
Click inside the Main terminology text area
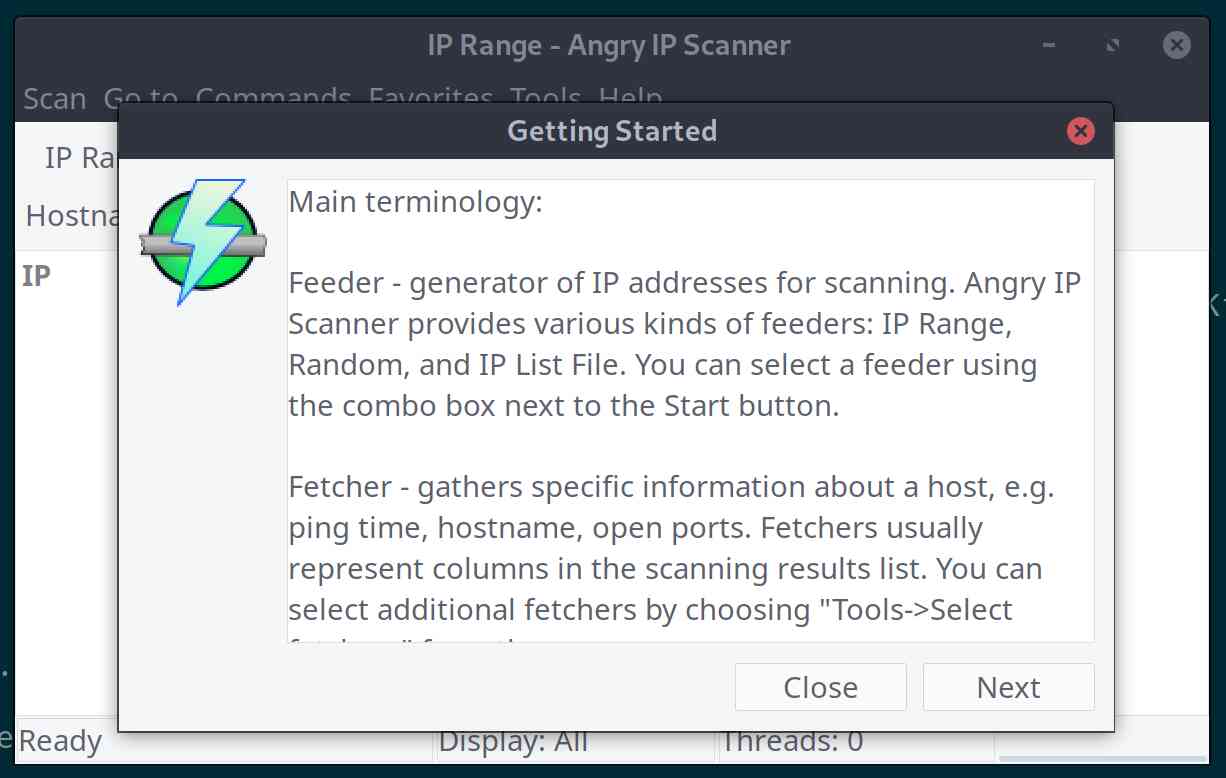[691, 411]
